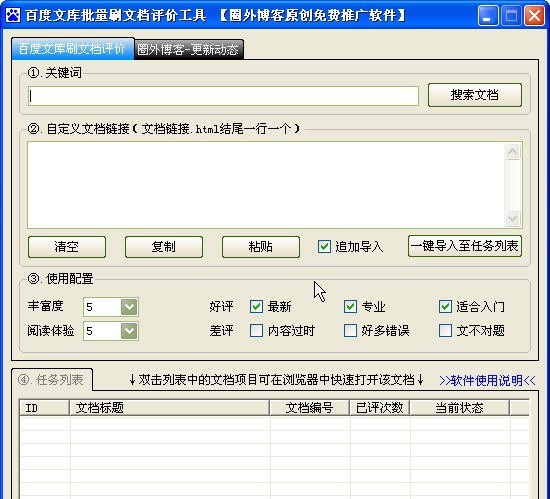
Task: Uncheck the 最新 positive review checkbox
Action: coord(256,306)
